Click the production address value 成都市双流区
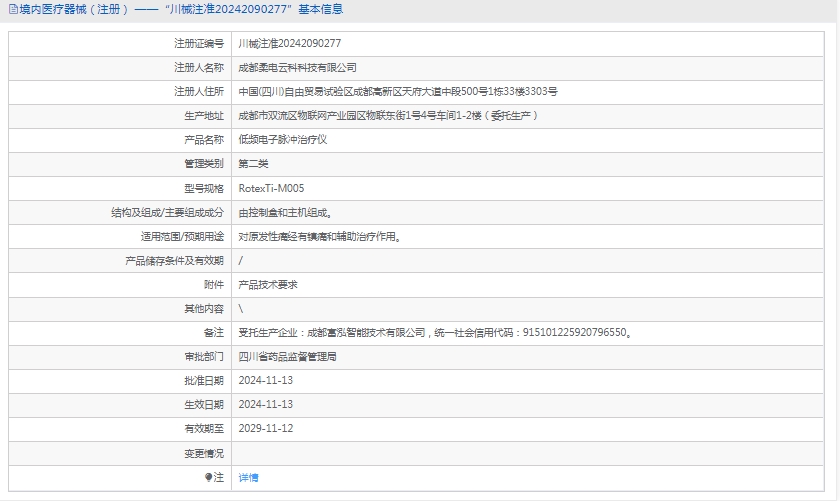Screen dimensions: 840x501 pyautogui.click(x=388, y=116)
